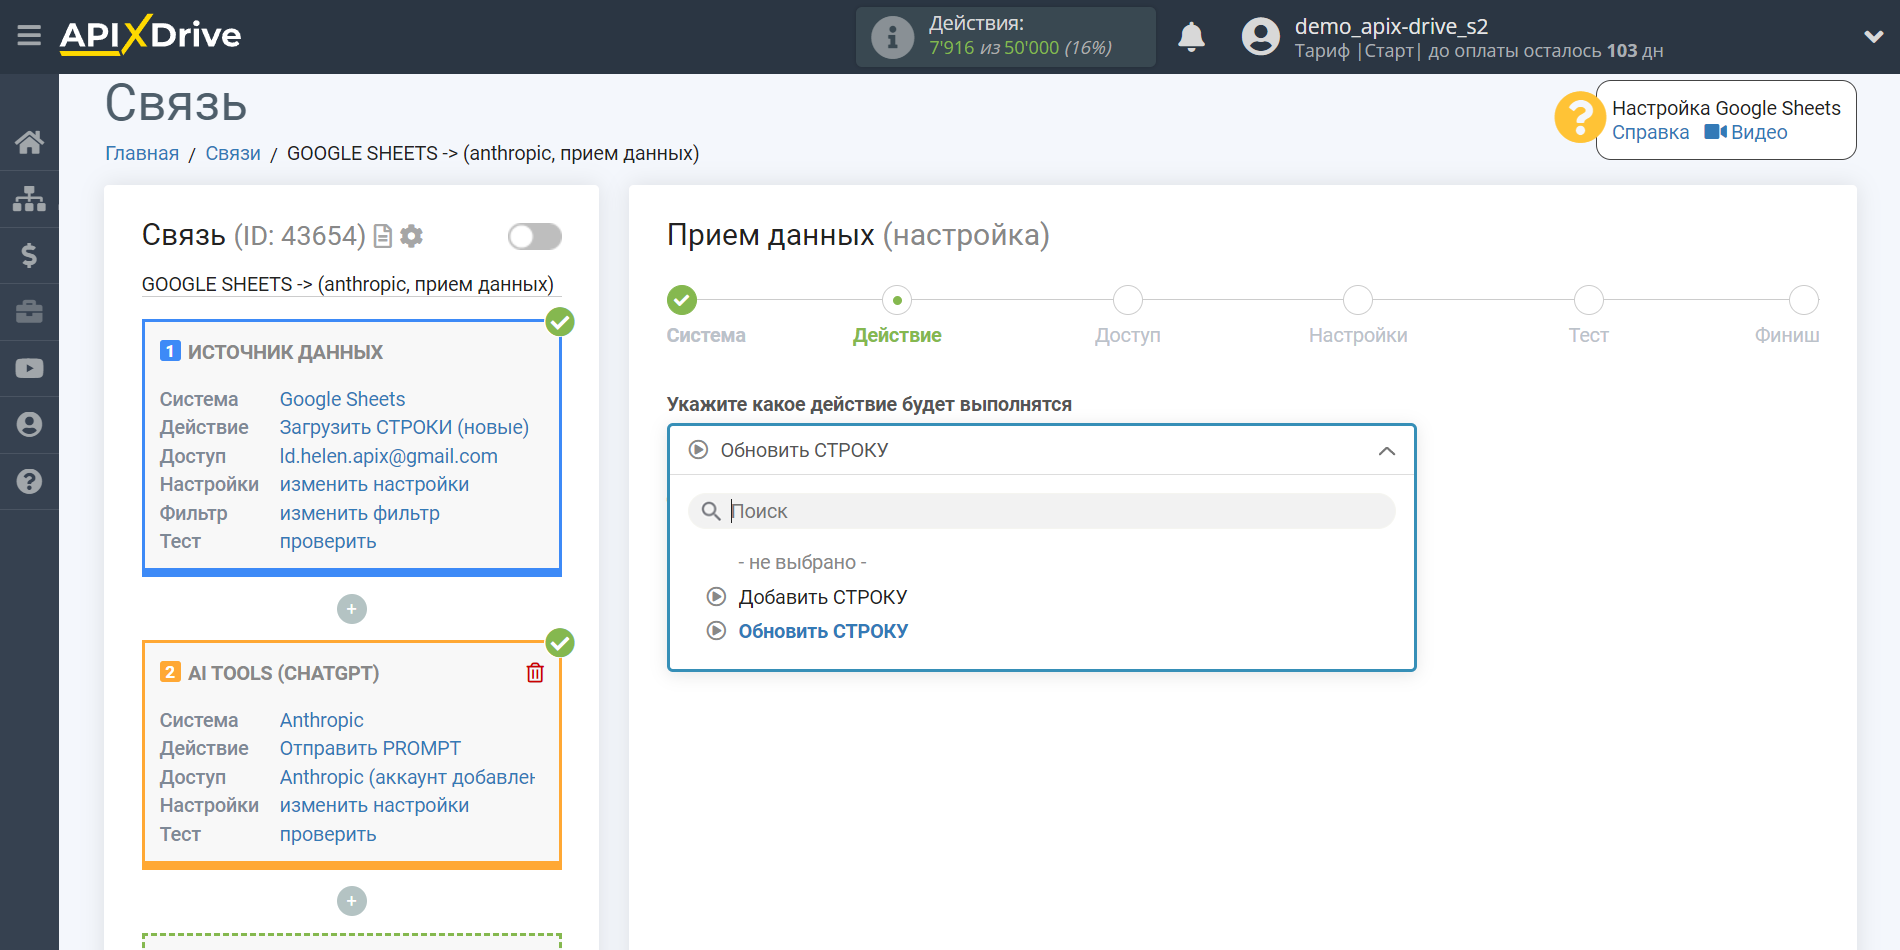Expand the account menu chevron
Screen dimensions: 1900x950
click(x=1874, y=37)
